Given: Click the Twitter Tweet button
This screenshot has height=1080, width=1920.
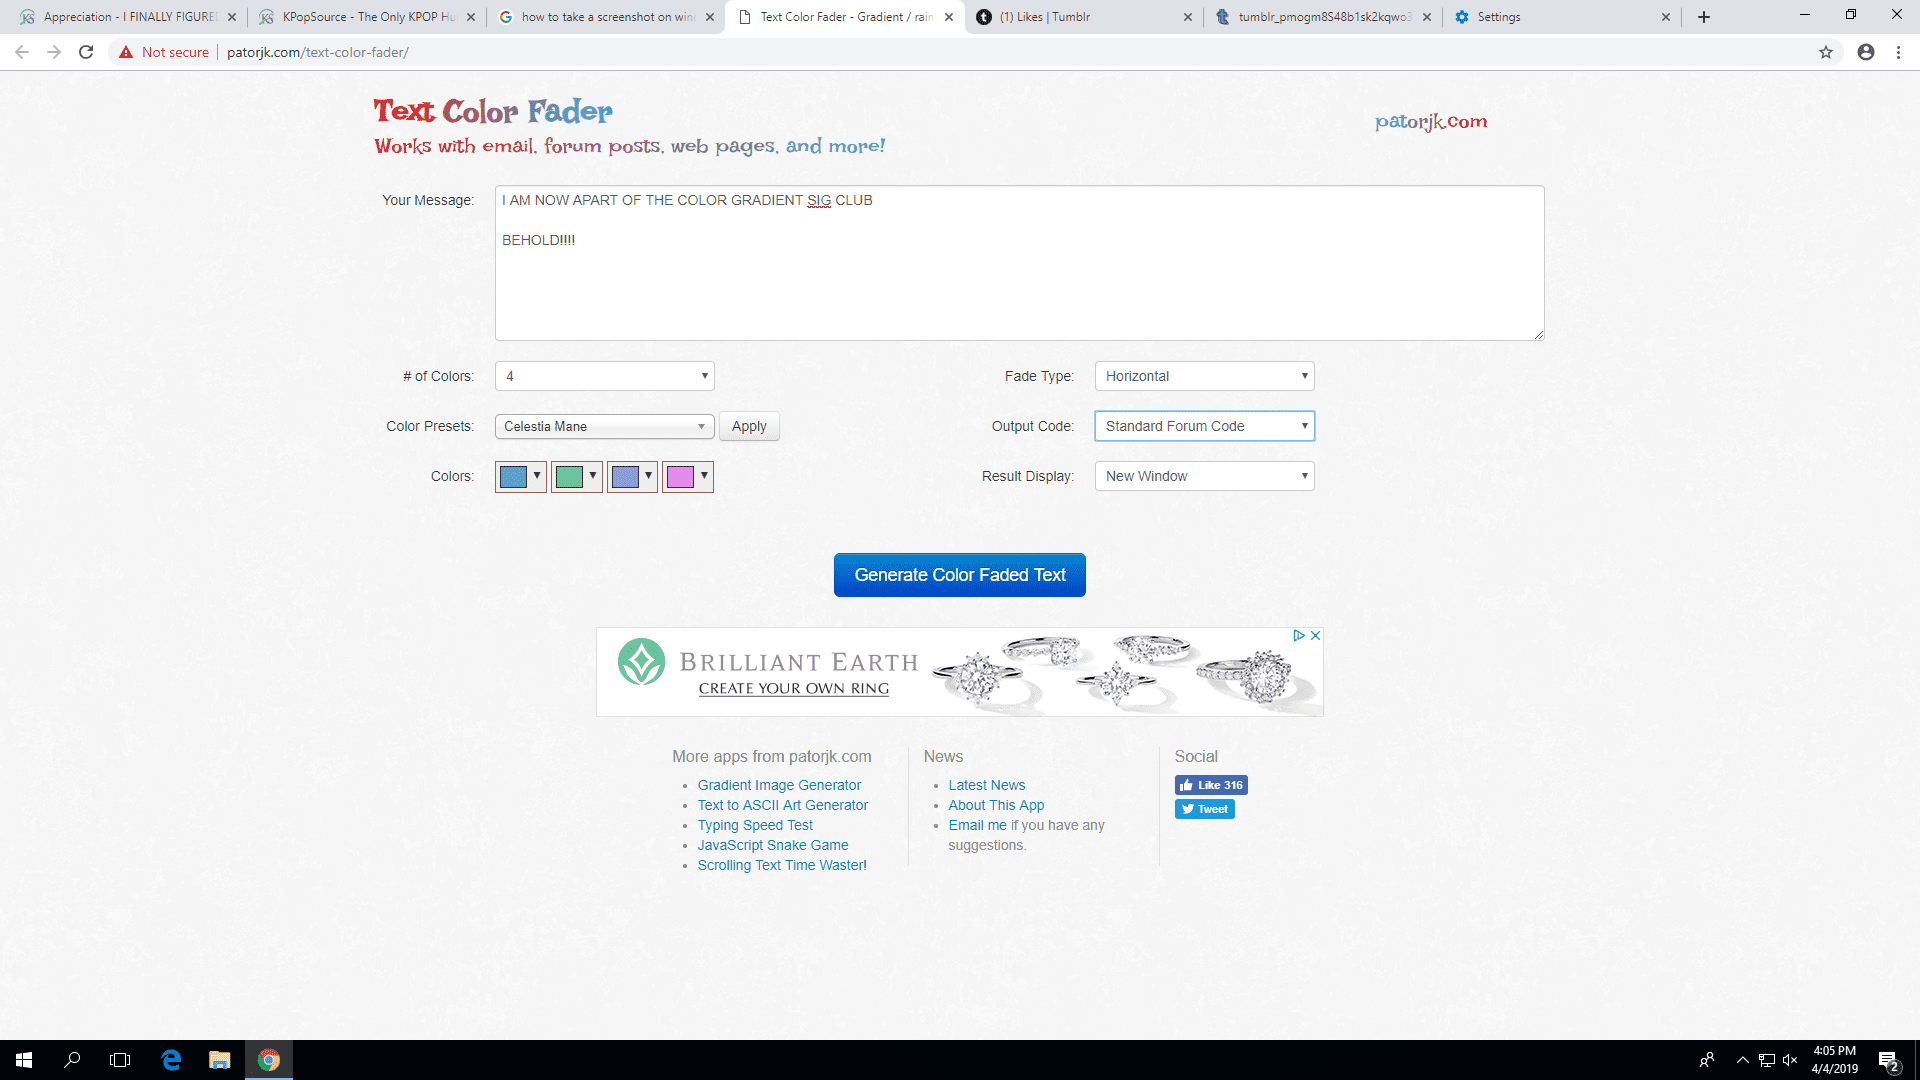Looking at the screenshot, I should tap(1204, 809).
